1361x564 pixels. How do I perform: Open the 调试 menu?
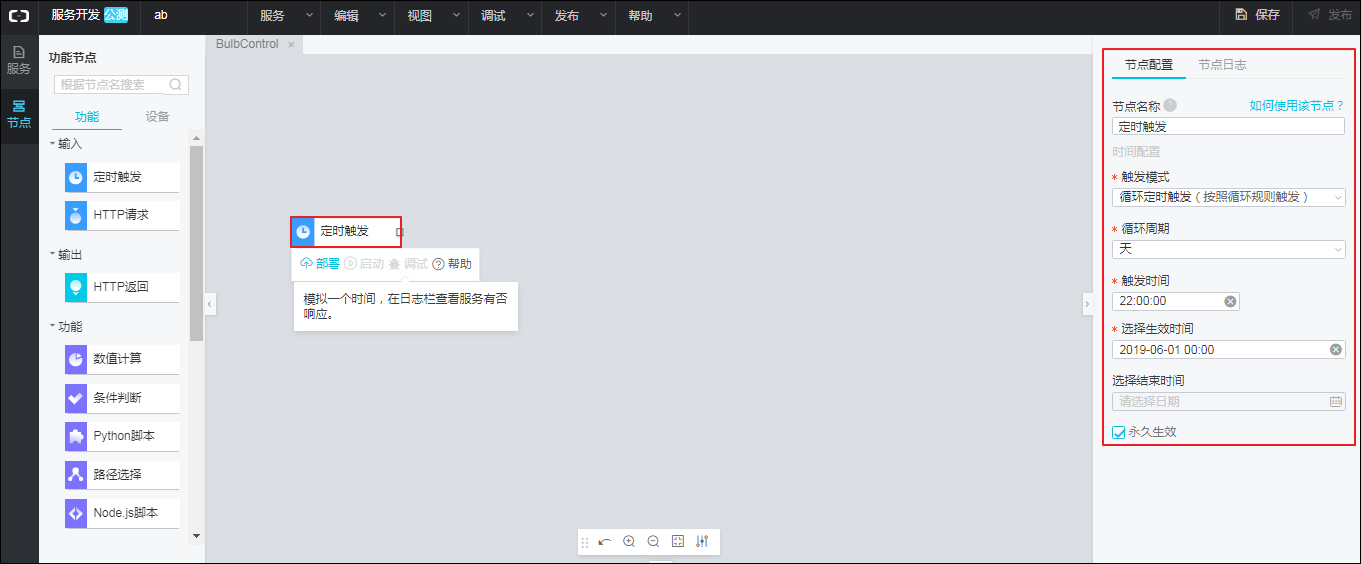[506, 15]
